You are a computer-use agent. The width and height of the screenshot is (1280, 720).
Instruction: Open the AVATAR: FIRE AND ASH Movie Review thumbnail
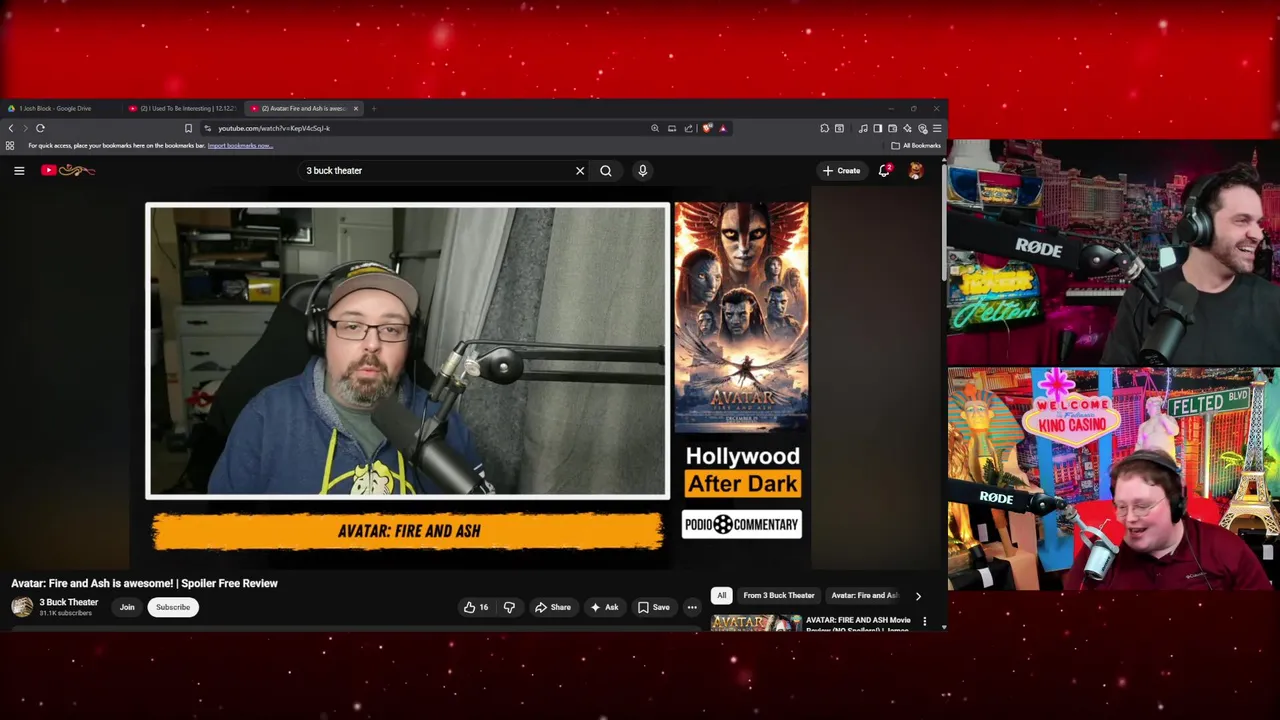point(756,623)
